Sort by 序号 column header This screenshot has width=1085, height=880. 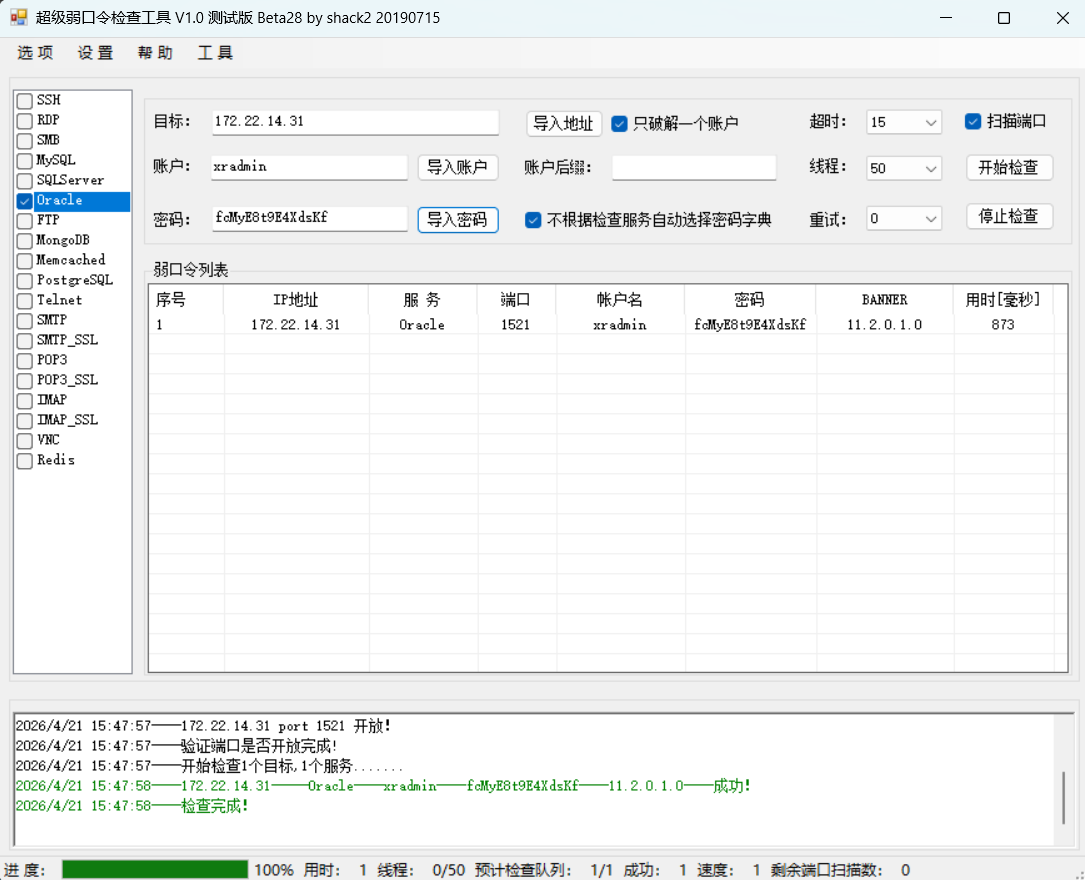[x=186, y=300]
